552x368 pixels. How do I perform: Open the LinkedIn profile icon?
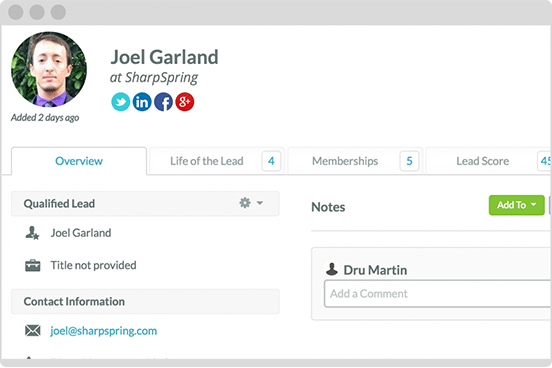[142, 102]
